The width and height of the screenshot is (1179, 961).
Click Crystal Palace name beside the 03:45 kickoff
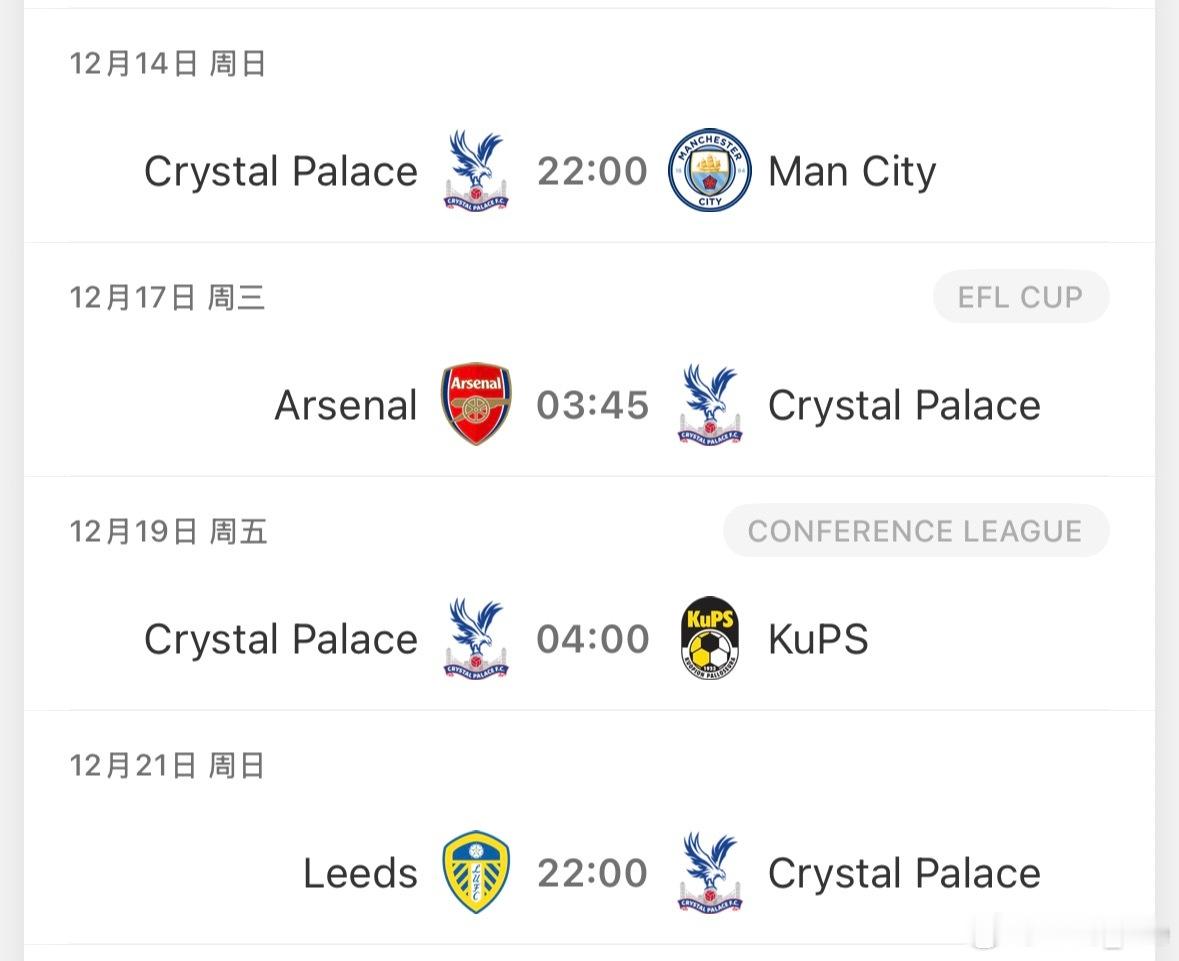(x=904, y=405)
